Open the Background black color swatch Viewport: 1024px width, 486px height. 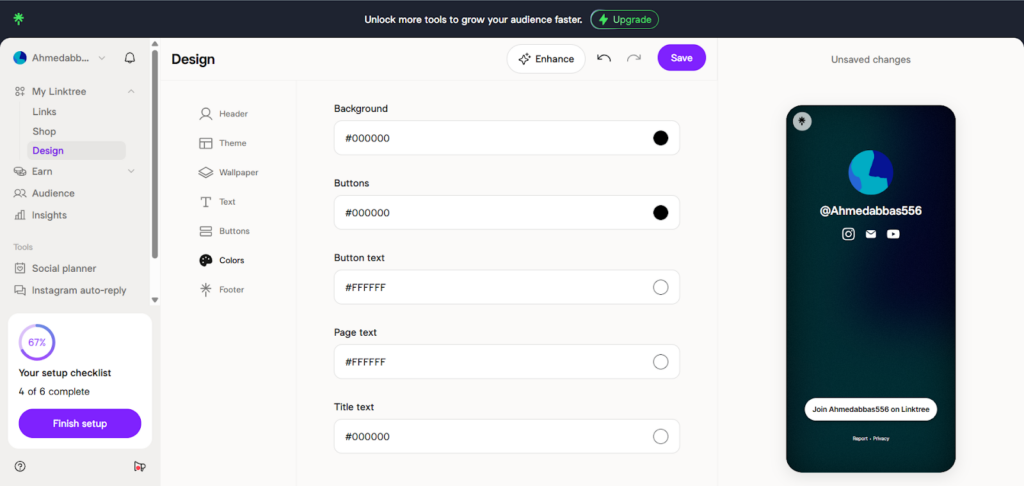point(660,138)
